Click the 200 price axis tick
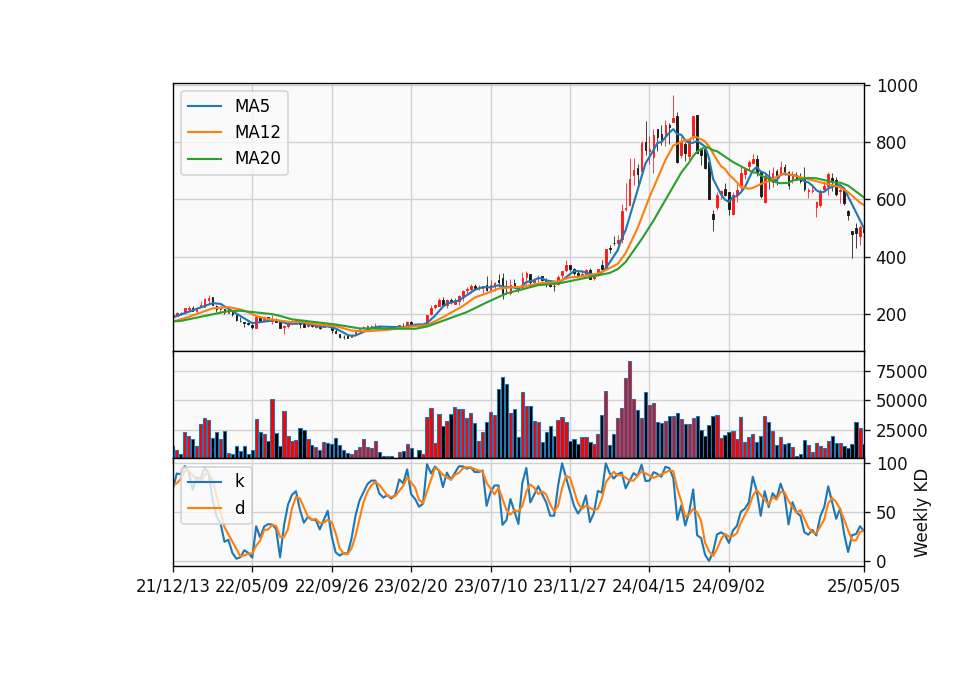The height and width of the screenshot is (690, 960). tap(891, 315)
